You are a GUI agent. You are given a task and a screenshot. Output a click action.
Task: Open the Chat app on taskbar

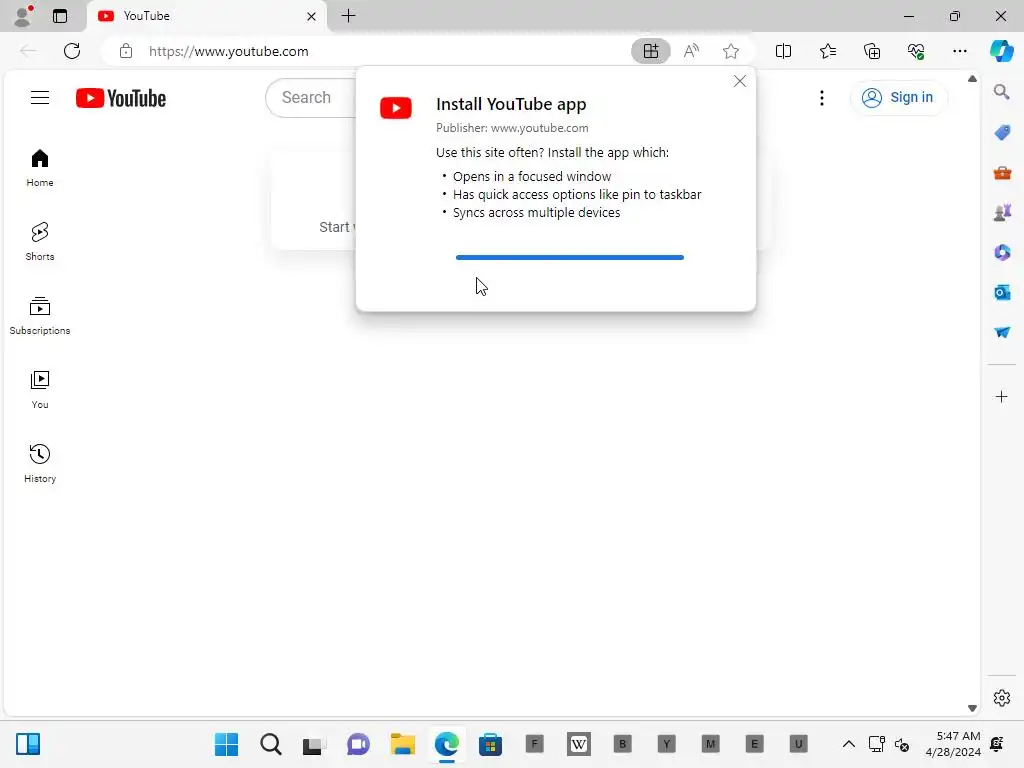pos(358,744)
